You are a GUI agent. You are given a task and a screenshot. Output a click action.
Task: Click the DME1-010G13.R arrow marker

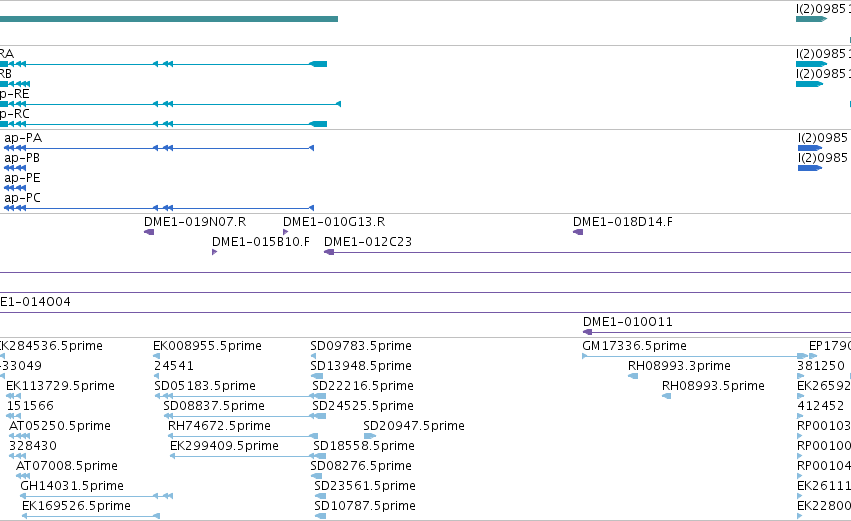pyautogui.click(x=285, y=232)
